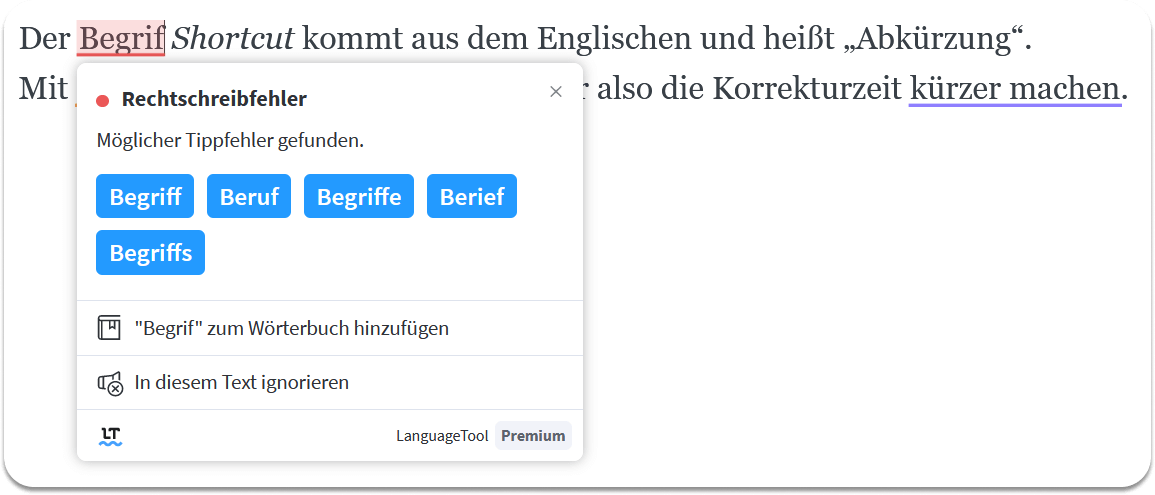1155x495 pixels.
Task: Click the ignore megaphone icon
Action: click(110, 383)
